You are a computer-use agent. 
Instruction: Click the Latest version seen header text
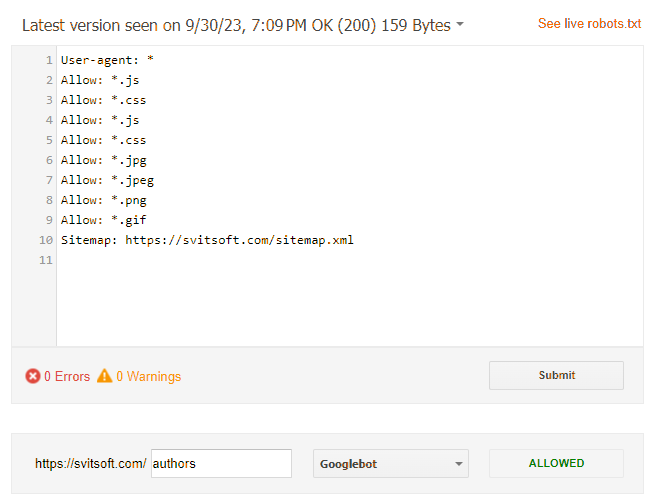(x=236, y=25)
